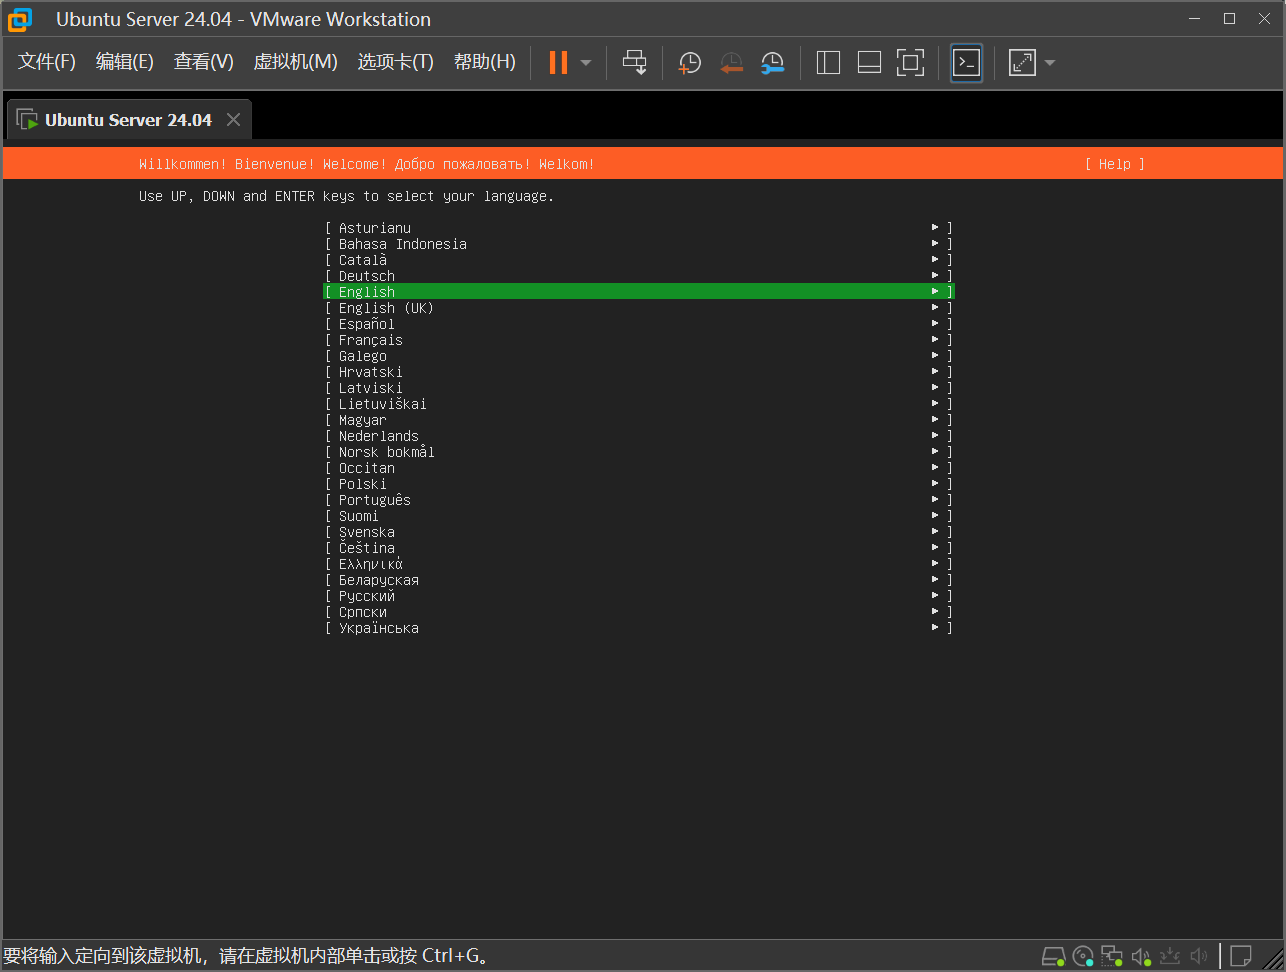Expand arrow on highlighted English row
Viewport: 1286px width, 972px height.
tap(935, 292)
